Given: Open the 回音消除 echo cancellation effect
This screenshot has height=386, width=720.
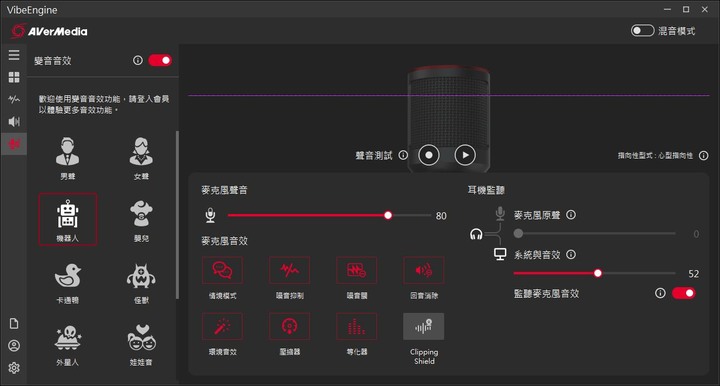Looking at the screenshot, I should click(423, 270).
